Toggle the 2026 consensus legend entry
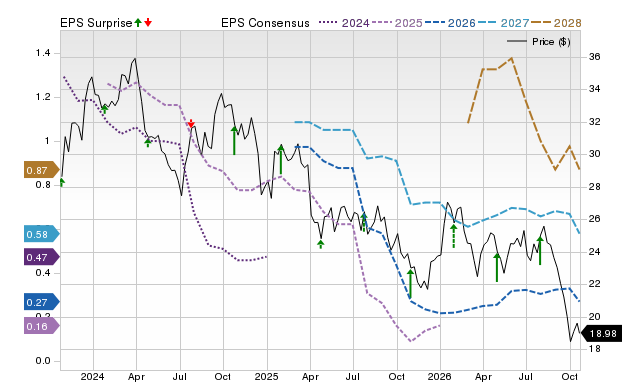640x382 pixels. coord(450,23)
